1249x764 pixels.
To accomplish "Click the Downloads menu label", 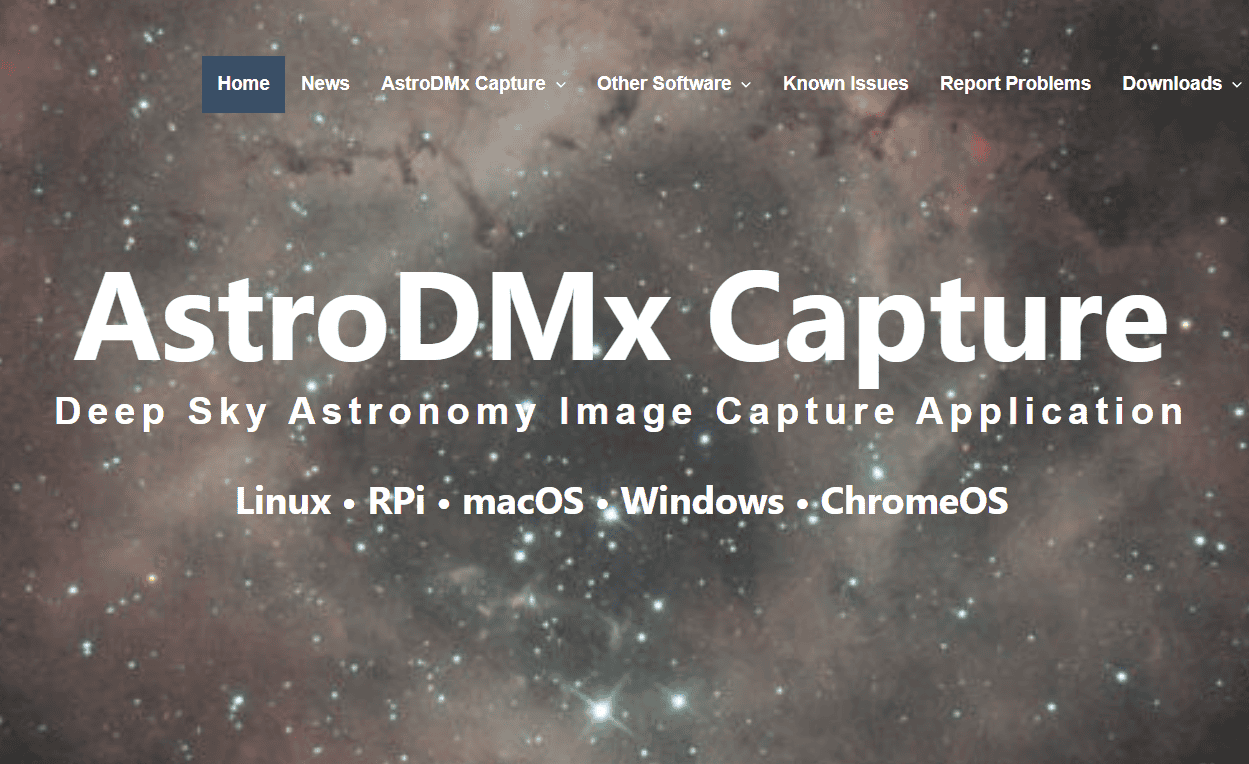I will 1172,84.
